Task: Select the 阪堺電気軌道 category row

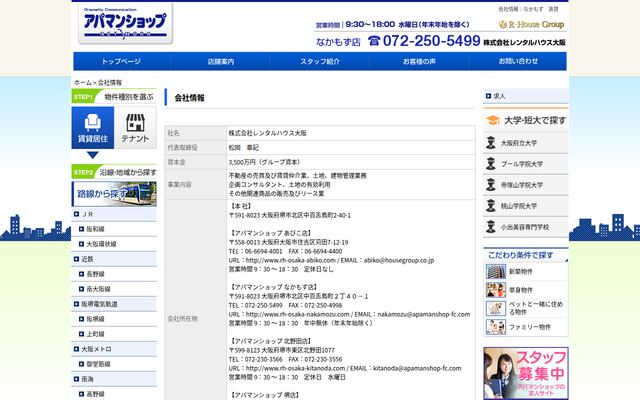Action: point(114,304)
